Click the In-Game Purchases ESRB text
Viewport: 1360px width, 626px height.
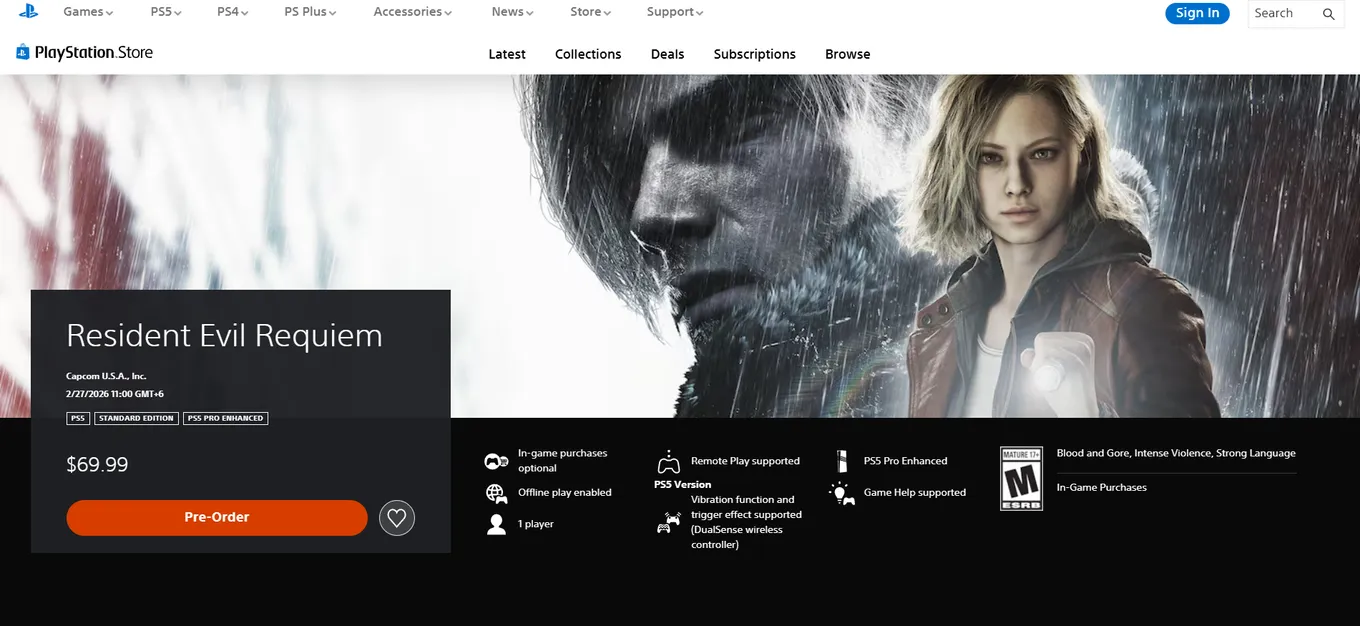click(x=1102, y=487)
